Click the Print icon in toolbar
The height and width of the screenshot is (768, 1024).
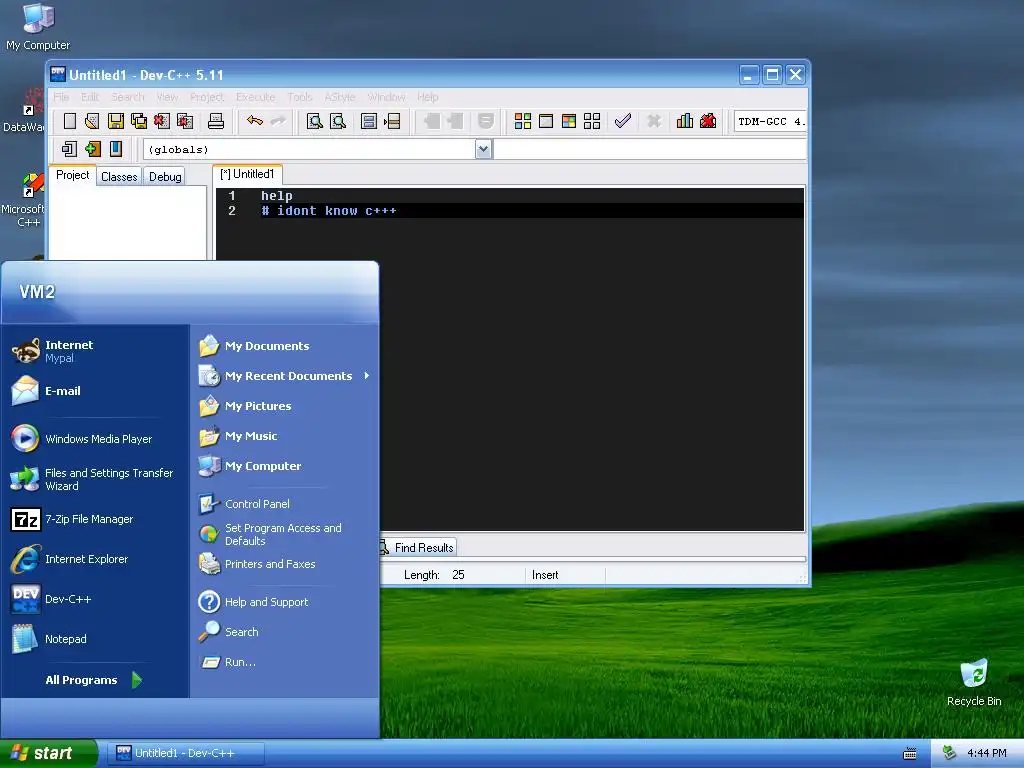click(216, 121)
